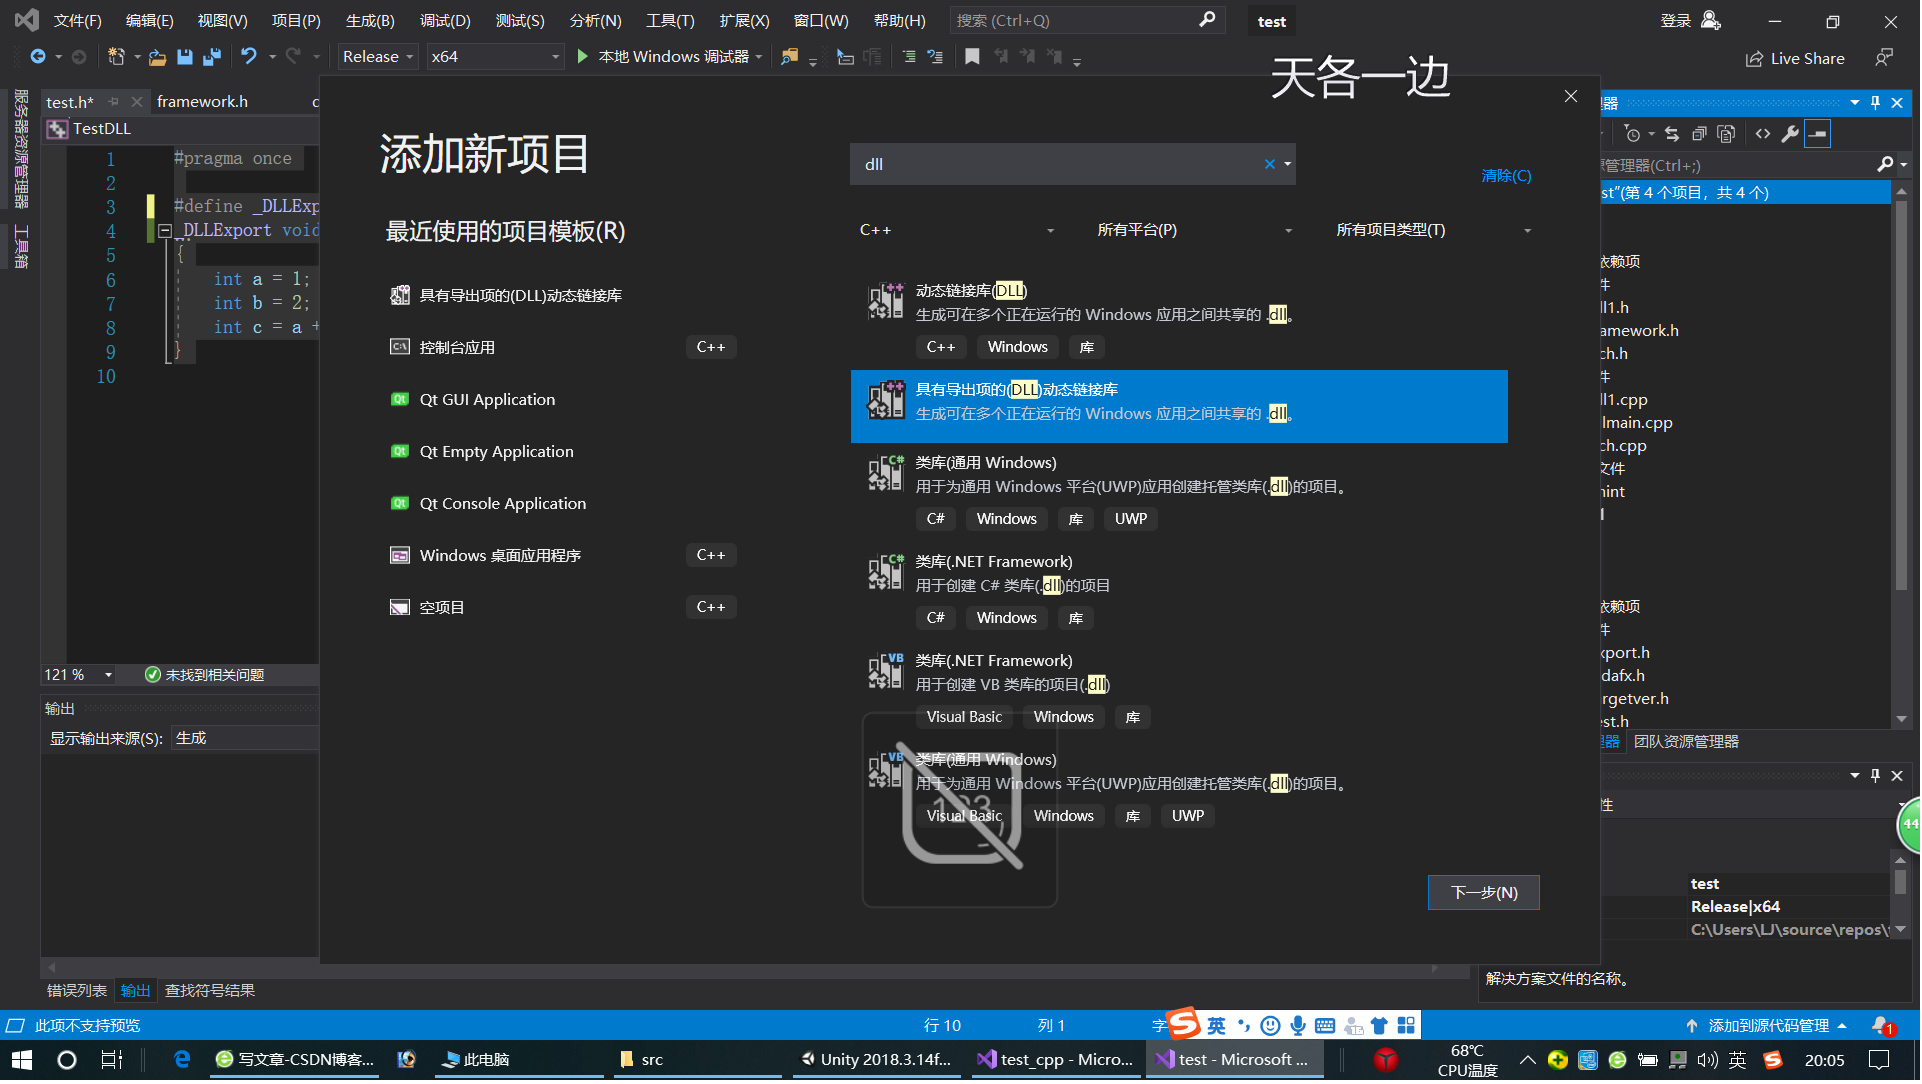Click the bookmark icon in toolbar
This screenshot has height=1084, width=1922.
(x=973, y=57)
